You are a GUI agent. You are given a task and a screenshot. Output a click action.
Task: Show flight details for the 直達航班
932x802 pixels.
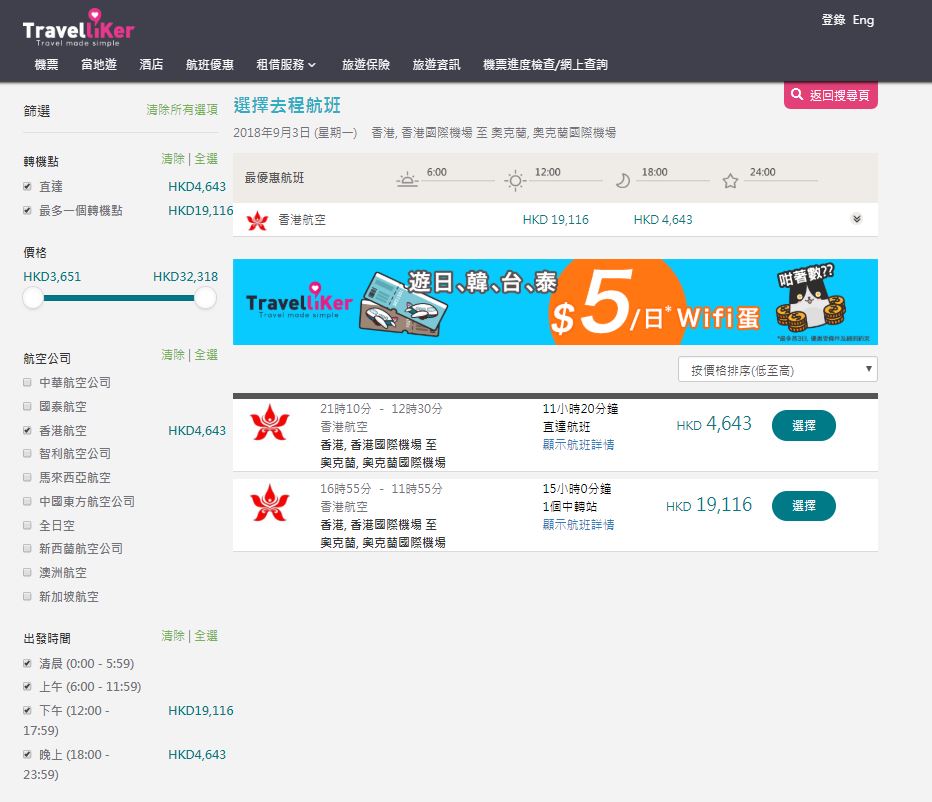coord(578,445)
